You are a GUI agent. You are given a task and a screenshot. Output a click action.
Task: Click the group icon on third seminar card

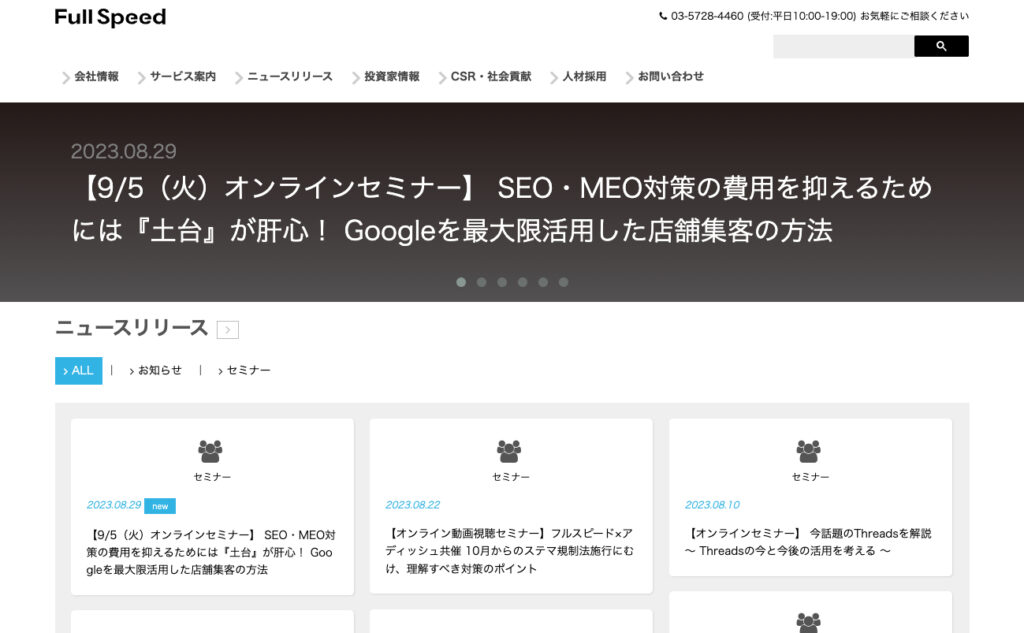tap(808, 451)
